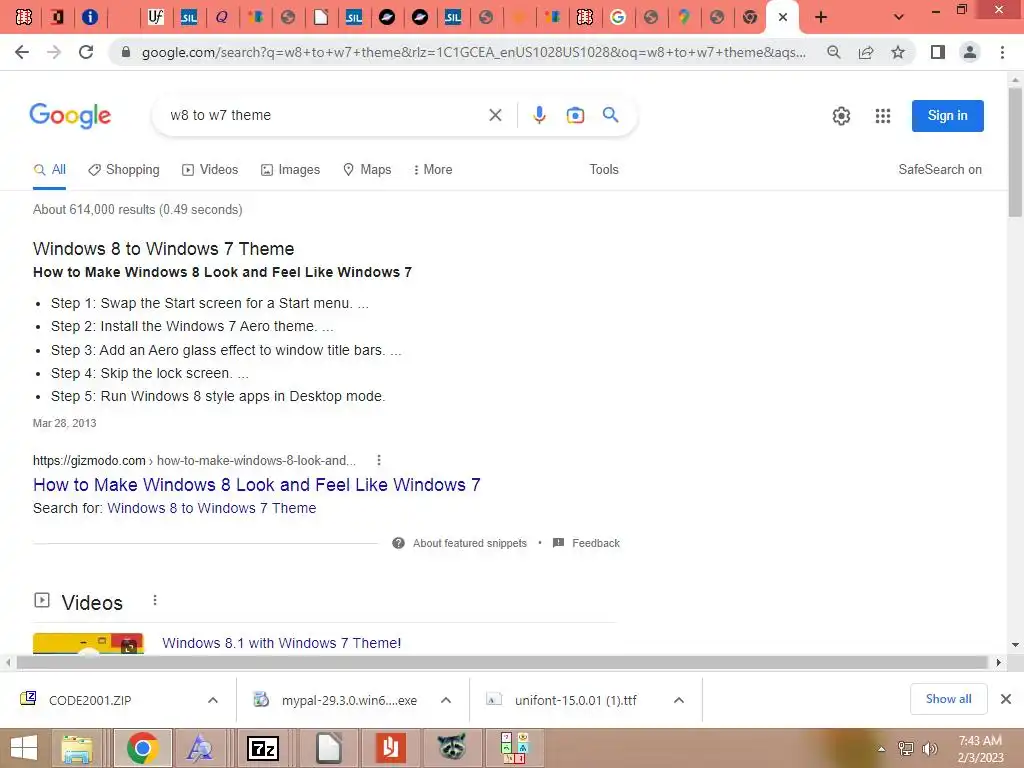This screenshot has height=768, width=1024.
Task: Go back to the previous page
Action: click(x=22, y=52)
